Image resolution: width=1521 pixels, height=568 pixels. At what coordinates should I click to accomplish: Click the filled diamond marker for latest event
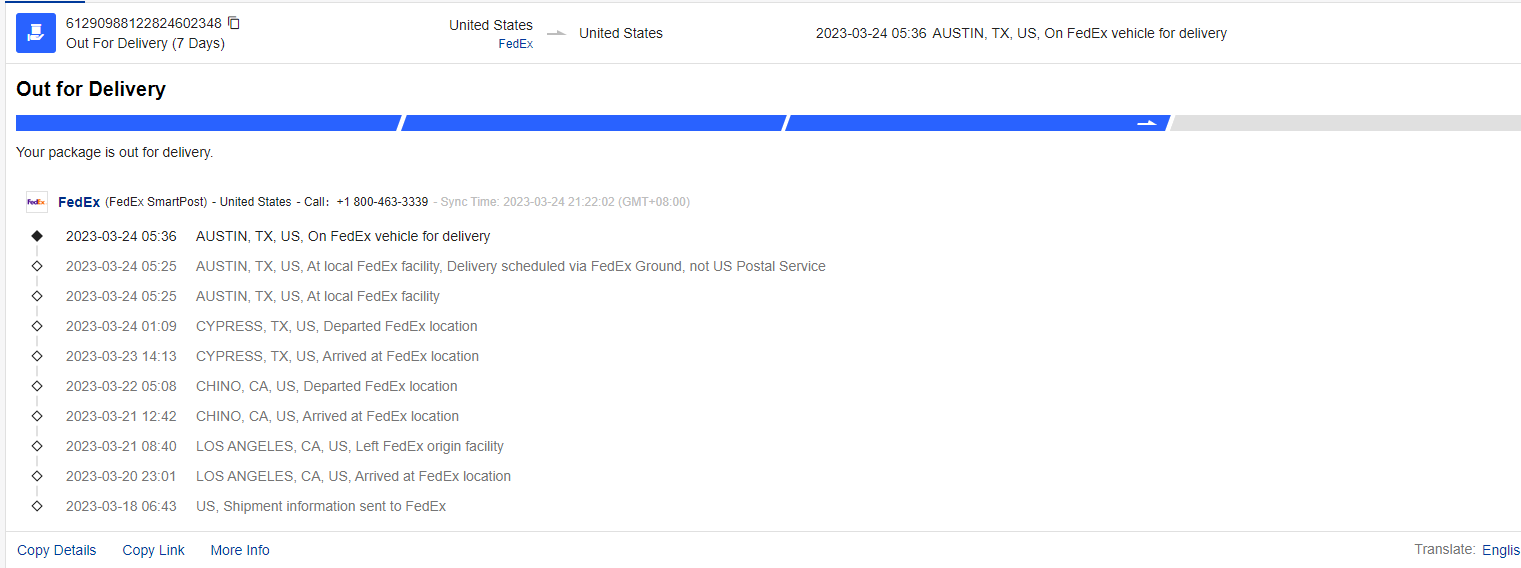(x=37, y=236)
